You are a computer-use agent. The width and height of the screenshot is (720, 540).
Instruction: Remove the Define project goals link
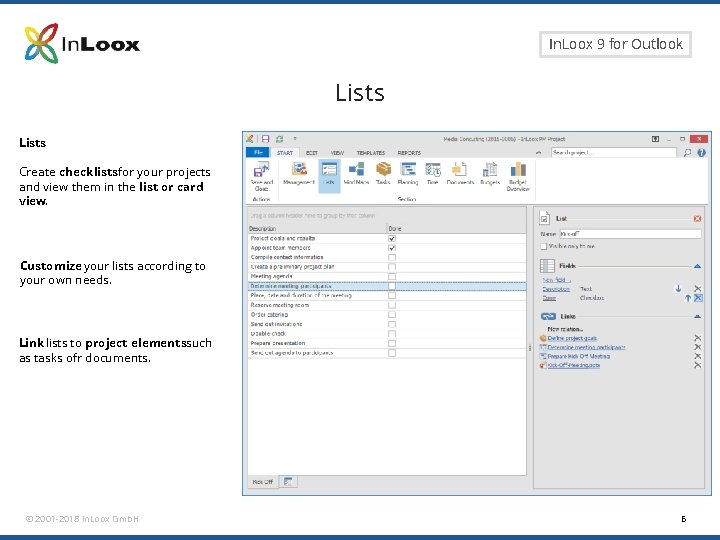tap(698, 338)
